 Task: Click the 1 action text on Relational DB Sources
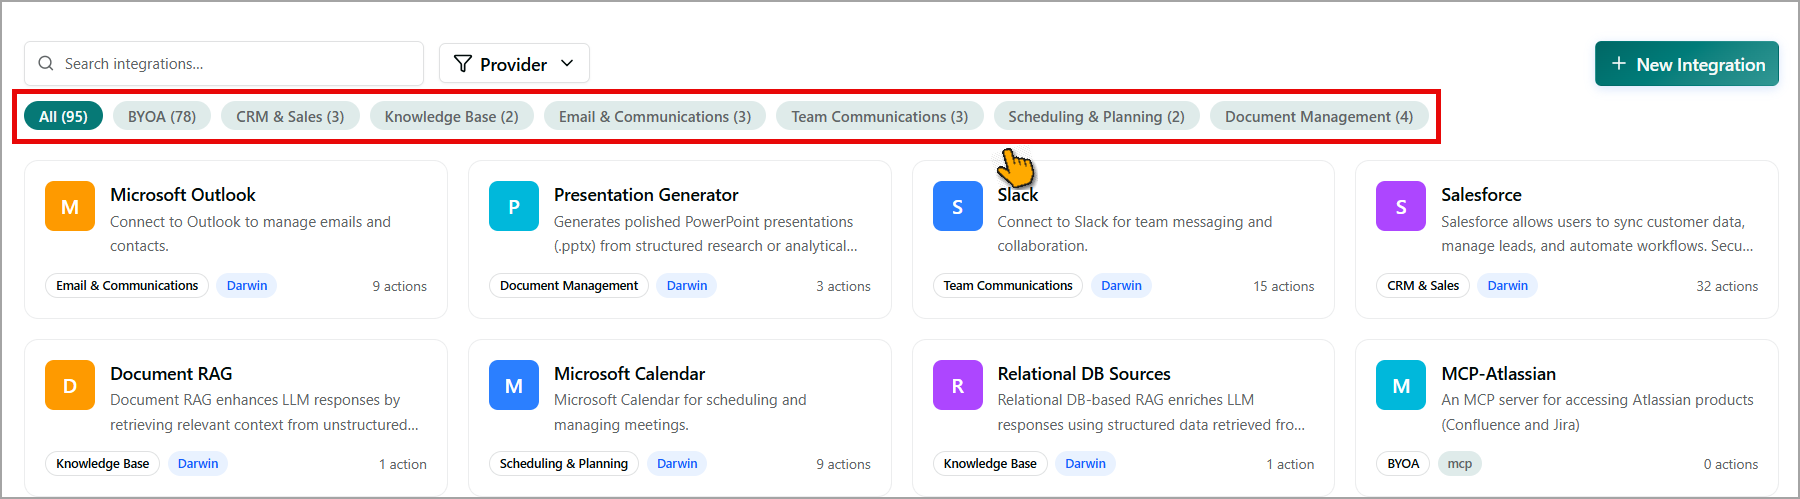[x=1290, y=464]
